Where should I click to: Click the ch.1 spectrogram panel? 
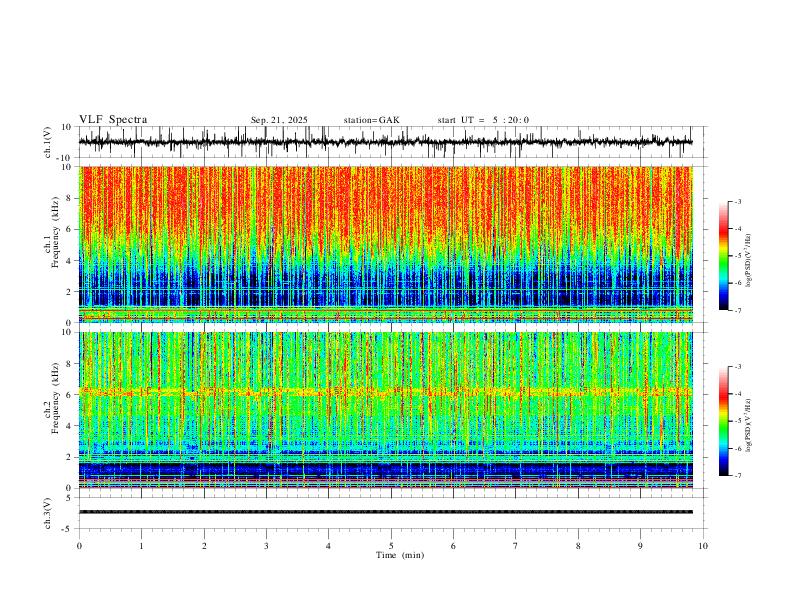point(385,244)
